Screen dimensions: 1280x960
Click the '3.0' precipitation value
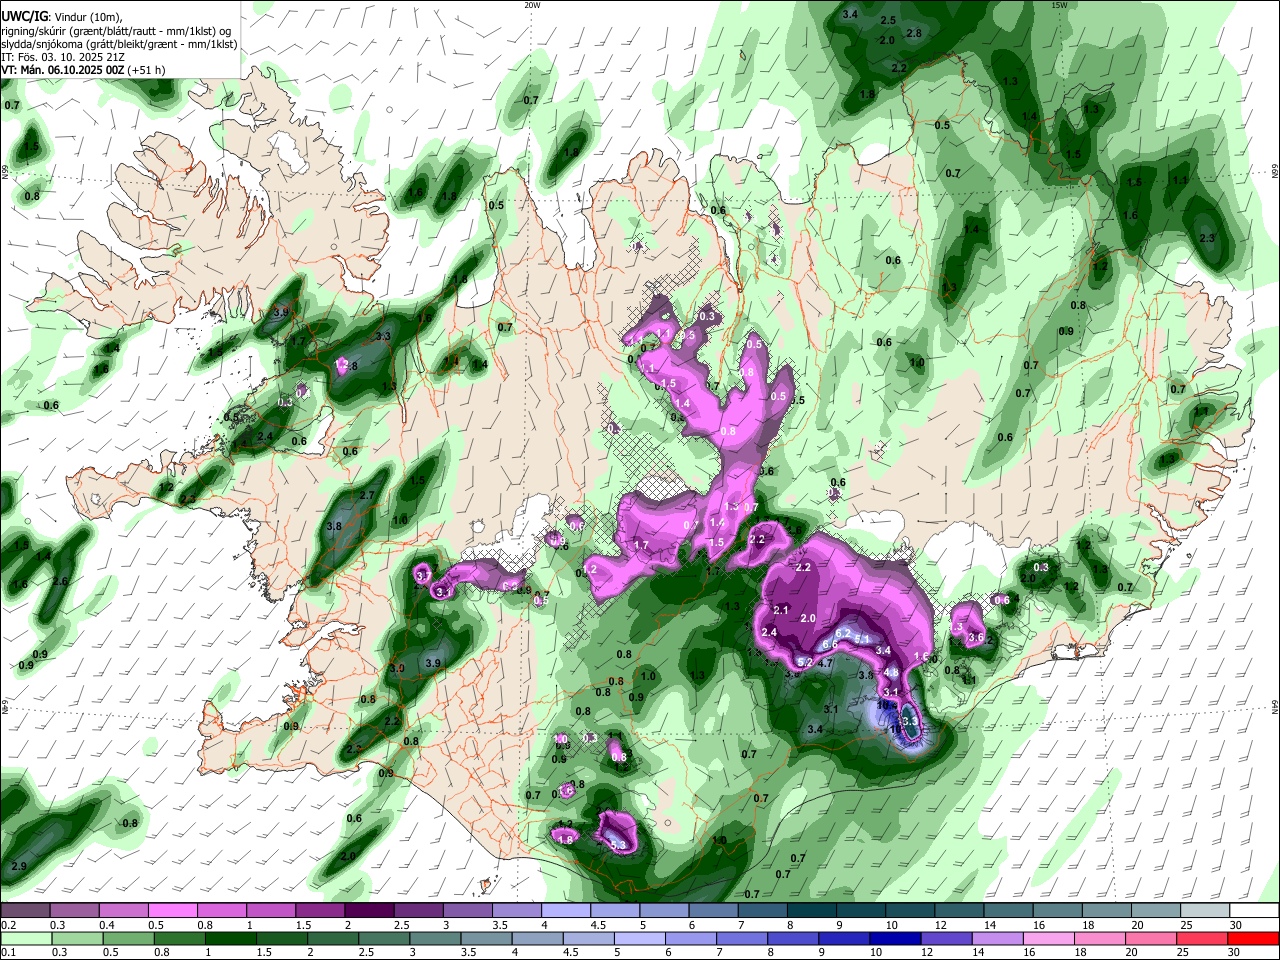(x=397, y=668)
